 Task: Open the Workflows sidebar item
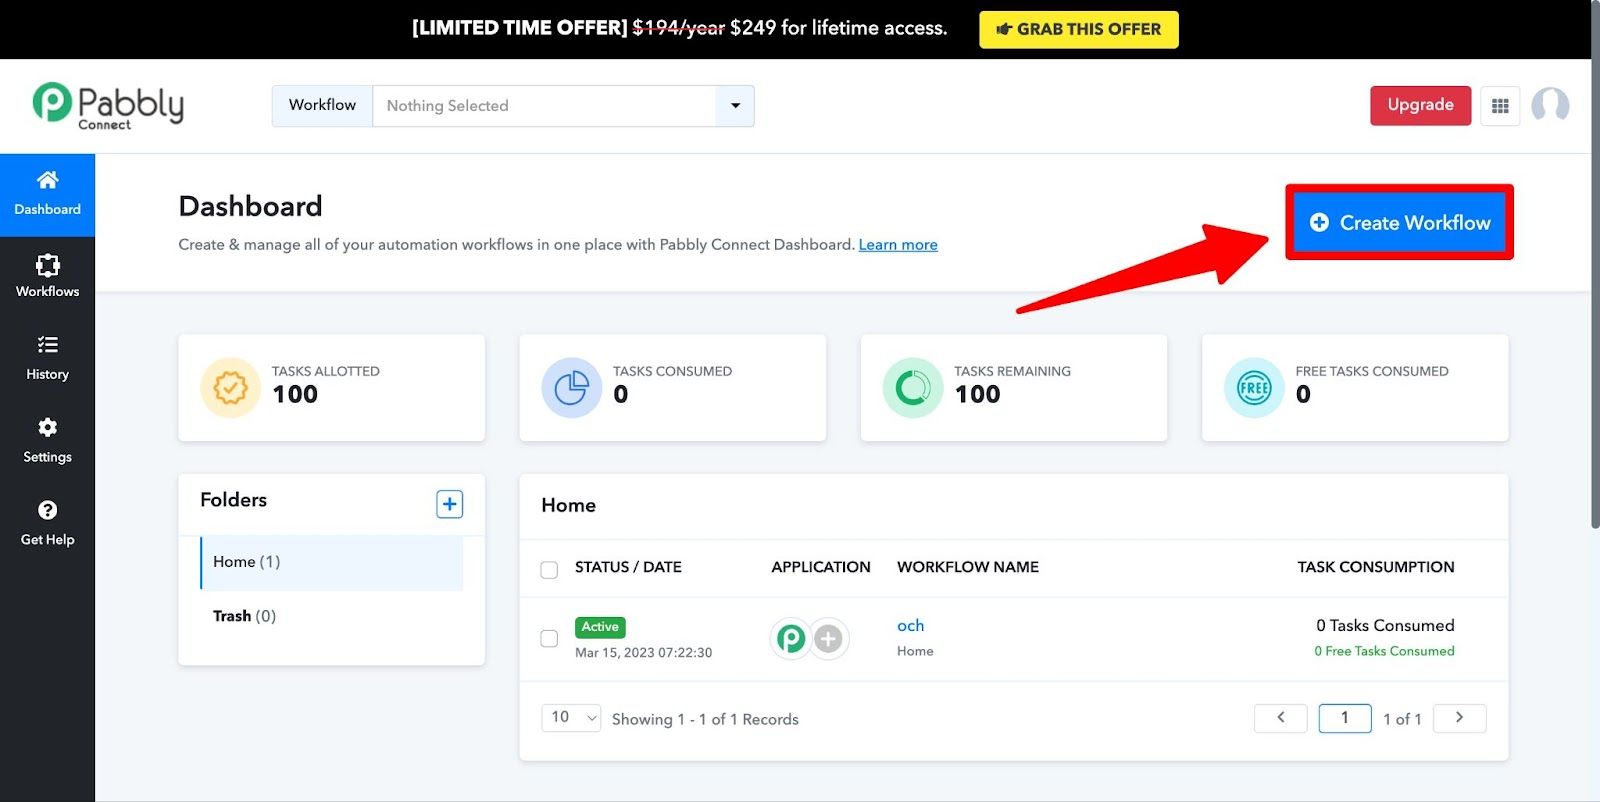coord(47,277)
